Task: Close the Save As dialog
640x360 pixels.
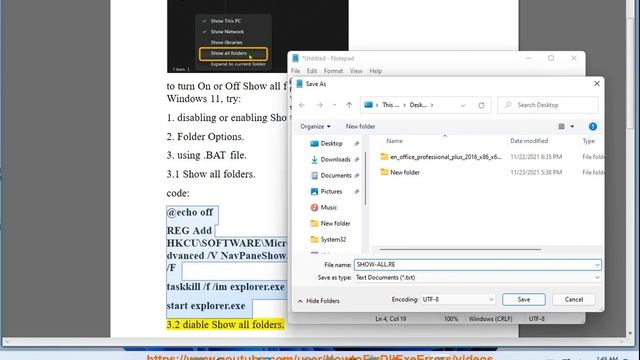Action: [x=597, y=84]
